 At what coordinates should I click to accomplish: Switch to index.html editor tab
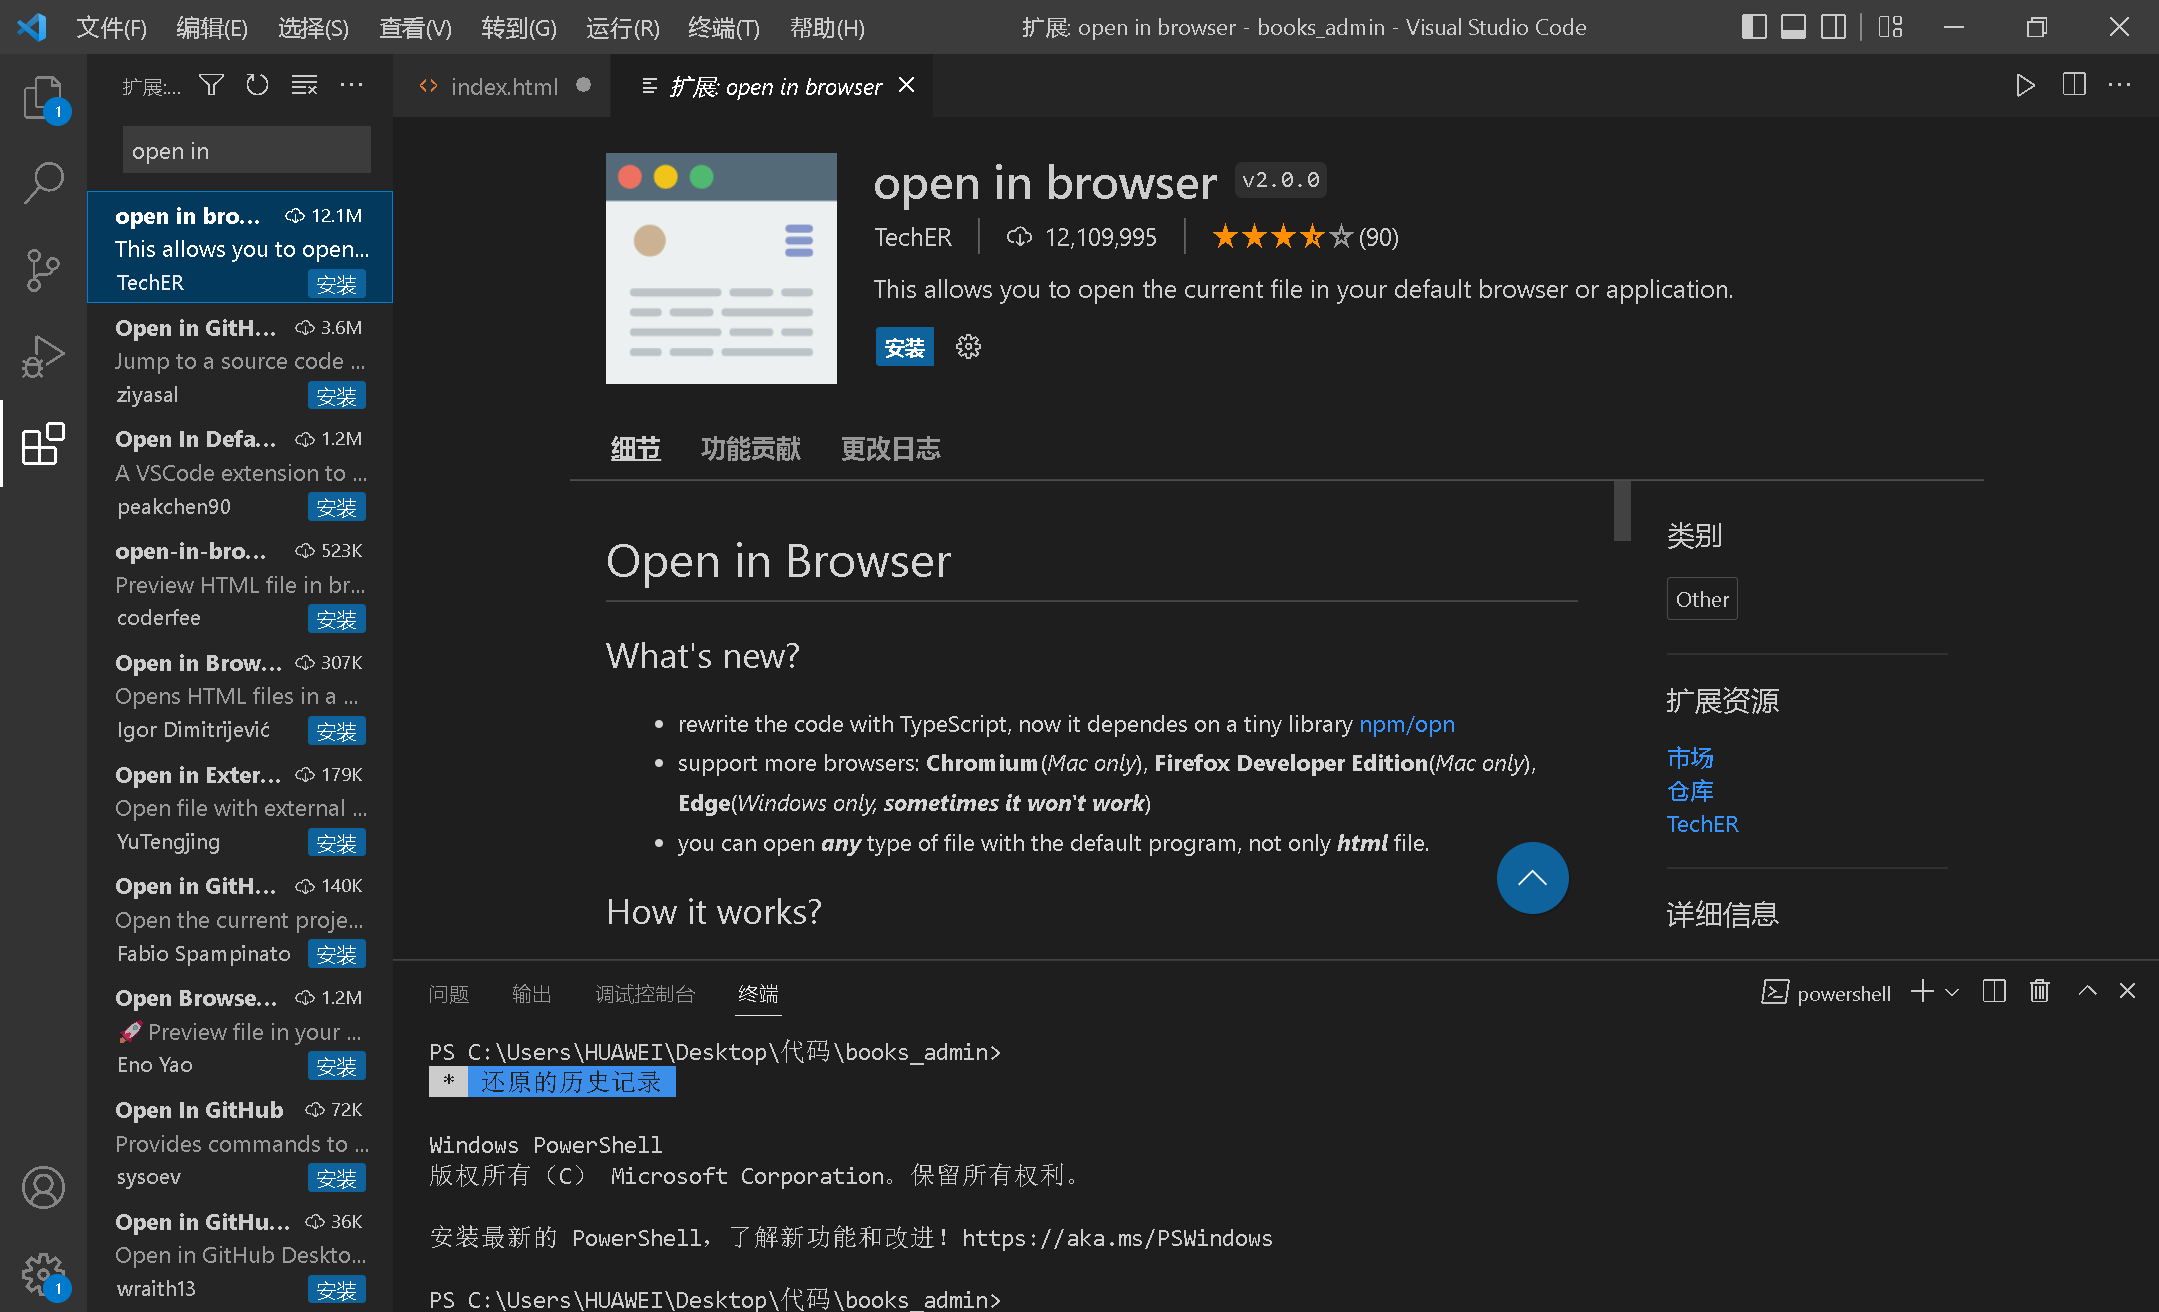(503, 86)
